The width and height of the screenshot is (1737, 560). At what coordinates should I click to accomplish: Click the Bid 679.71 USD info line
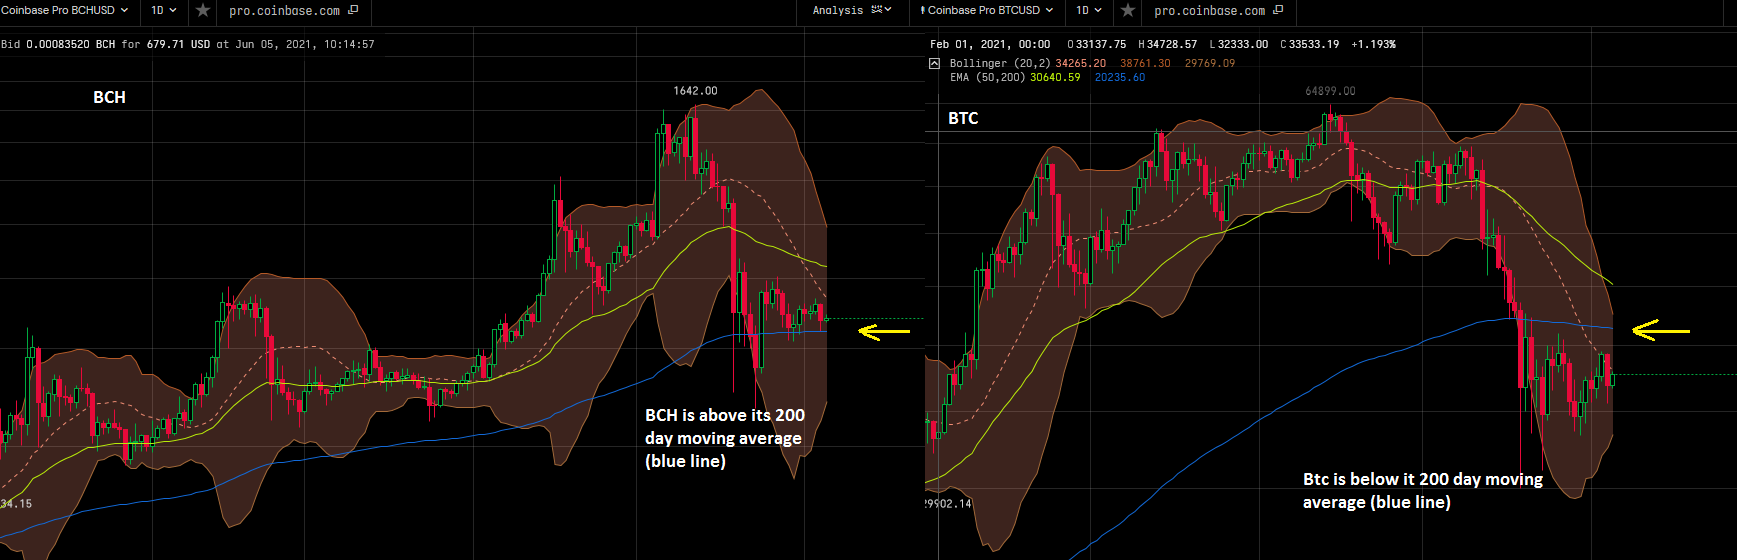[x=188, y=44]
